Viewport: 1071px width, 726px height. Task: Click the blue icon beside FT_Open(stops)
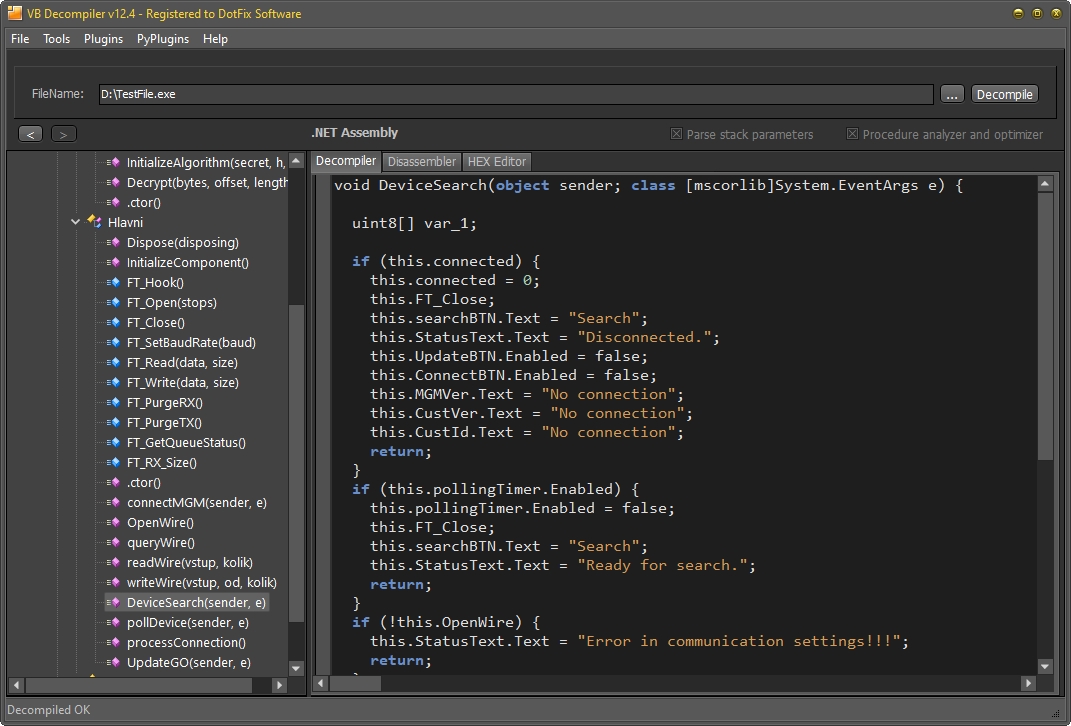point(113,303)
